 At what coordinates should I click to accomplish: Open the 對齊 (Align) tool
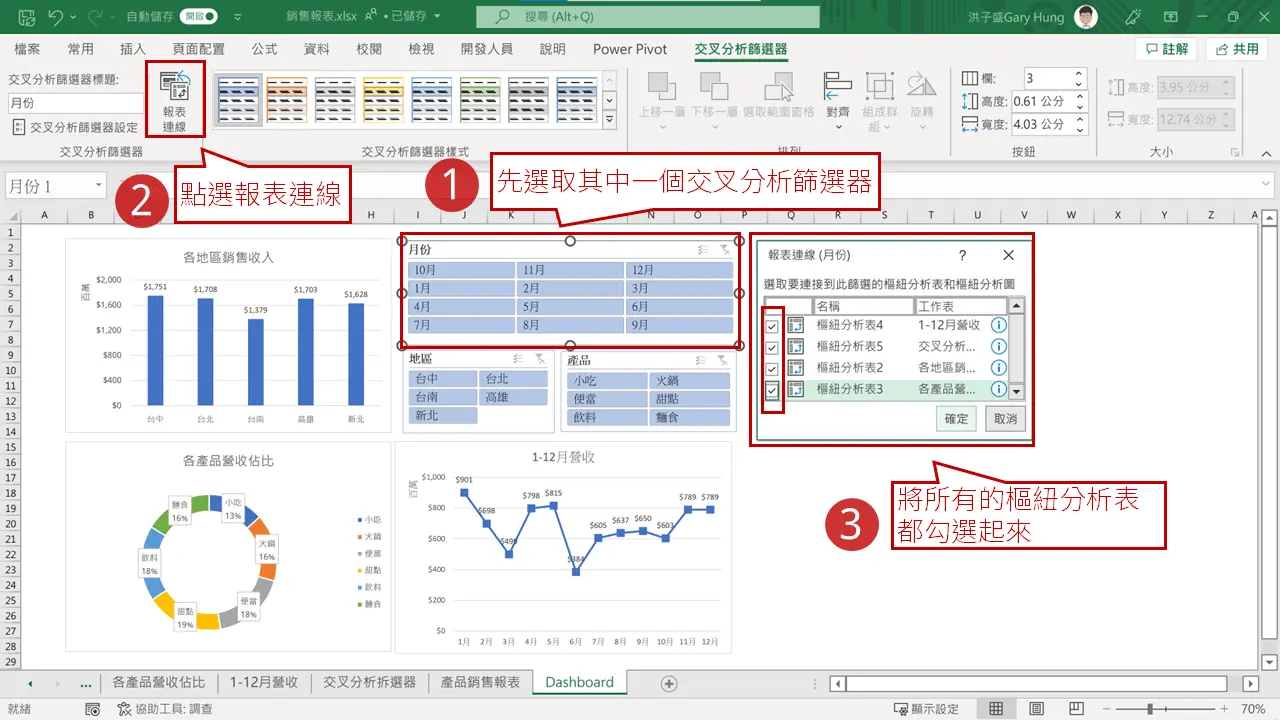(838, 101)
